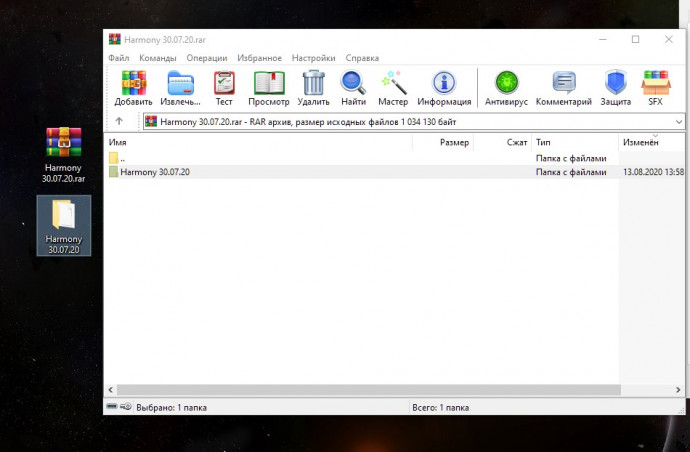Open the Комментарий archive comment tool
This screenshot has width=690, height=452.
(x=564, y=88)
